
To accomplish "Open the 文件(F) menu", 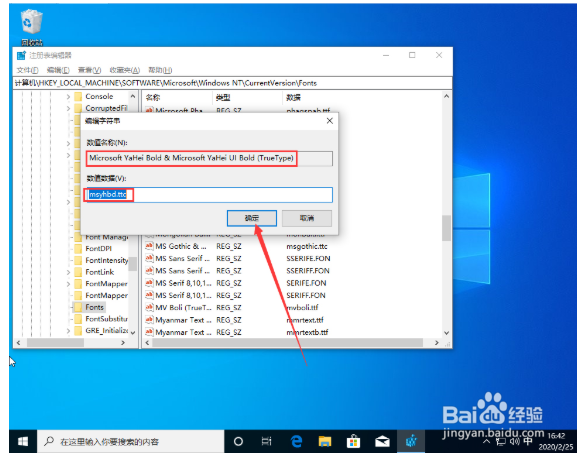I will (x=27, y=70).
